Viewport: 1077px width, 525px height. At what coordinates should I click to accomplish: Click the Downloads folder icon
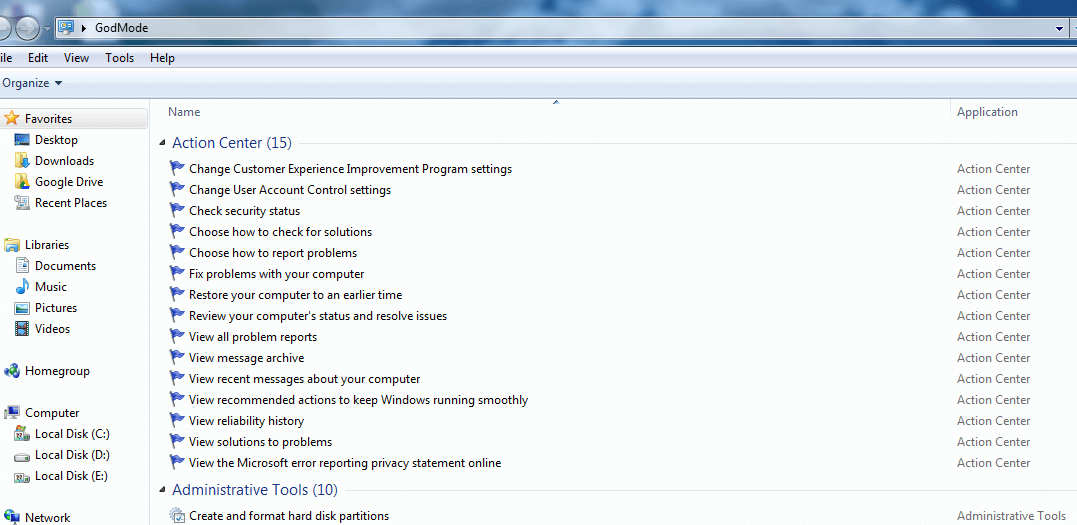(22, 161)
